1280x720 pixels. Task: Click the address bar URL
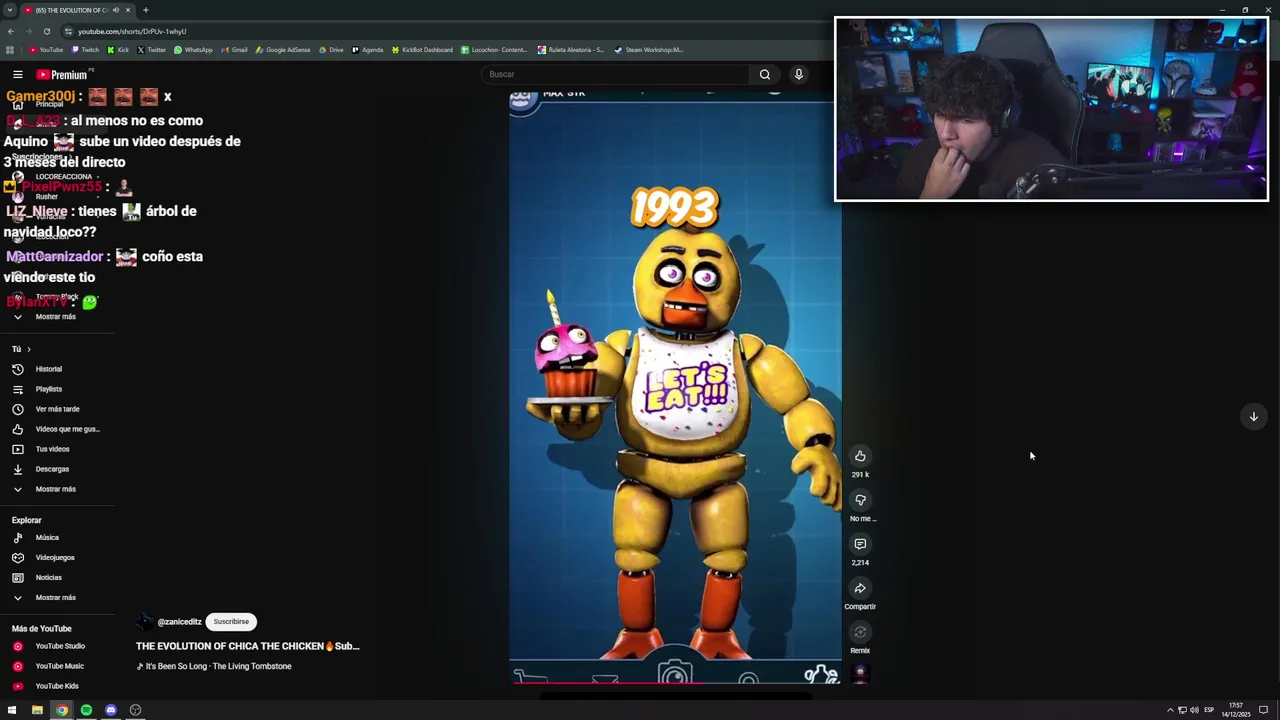point(132,31)
